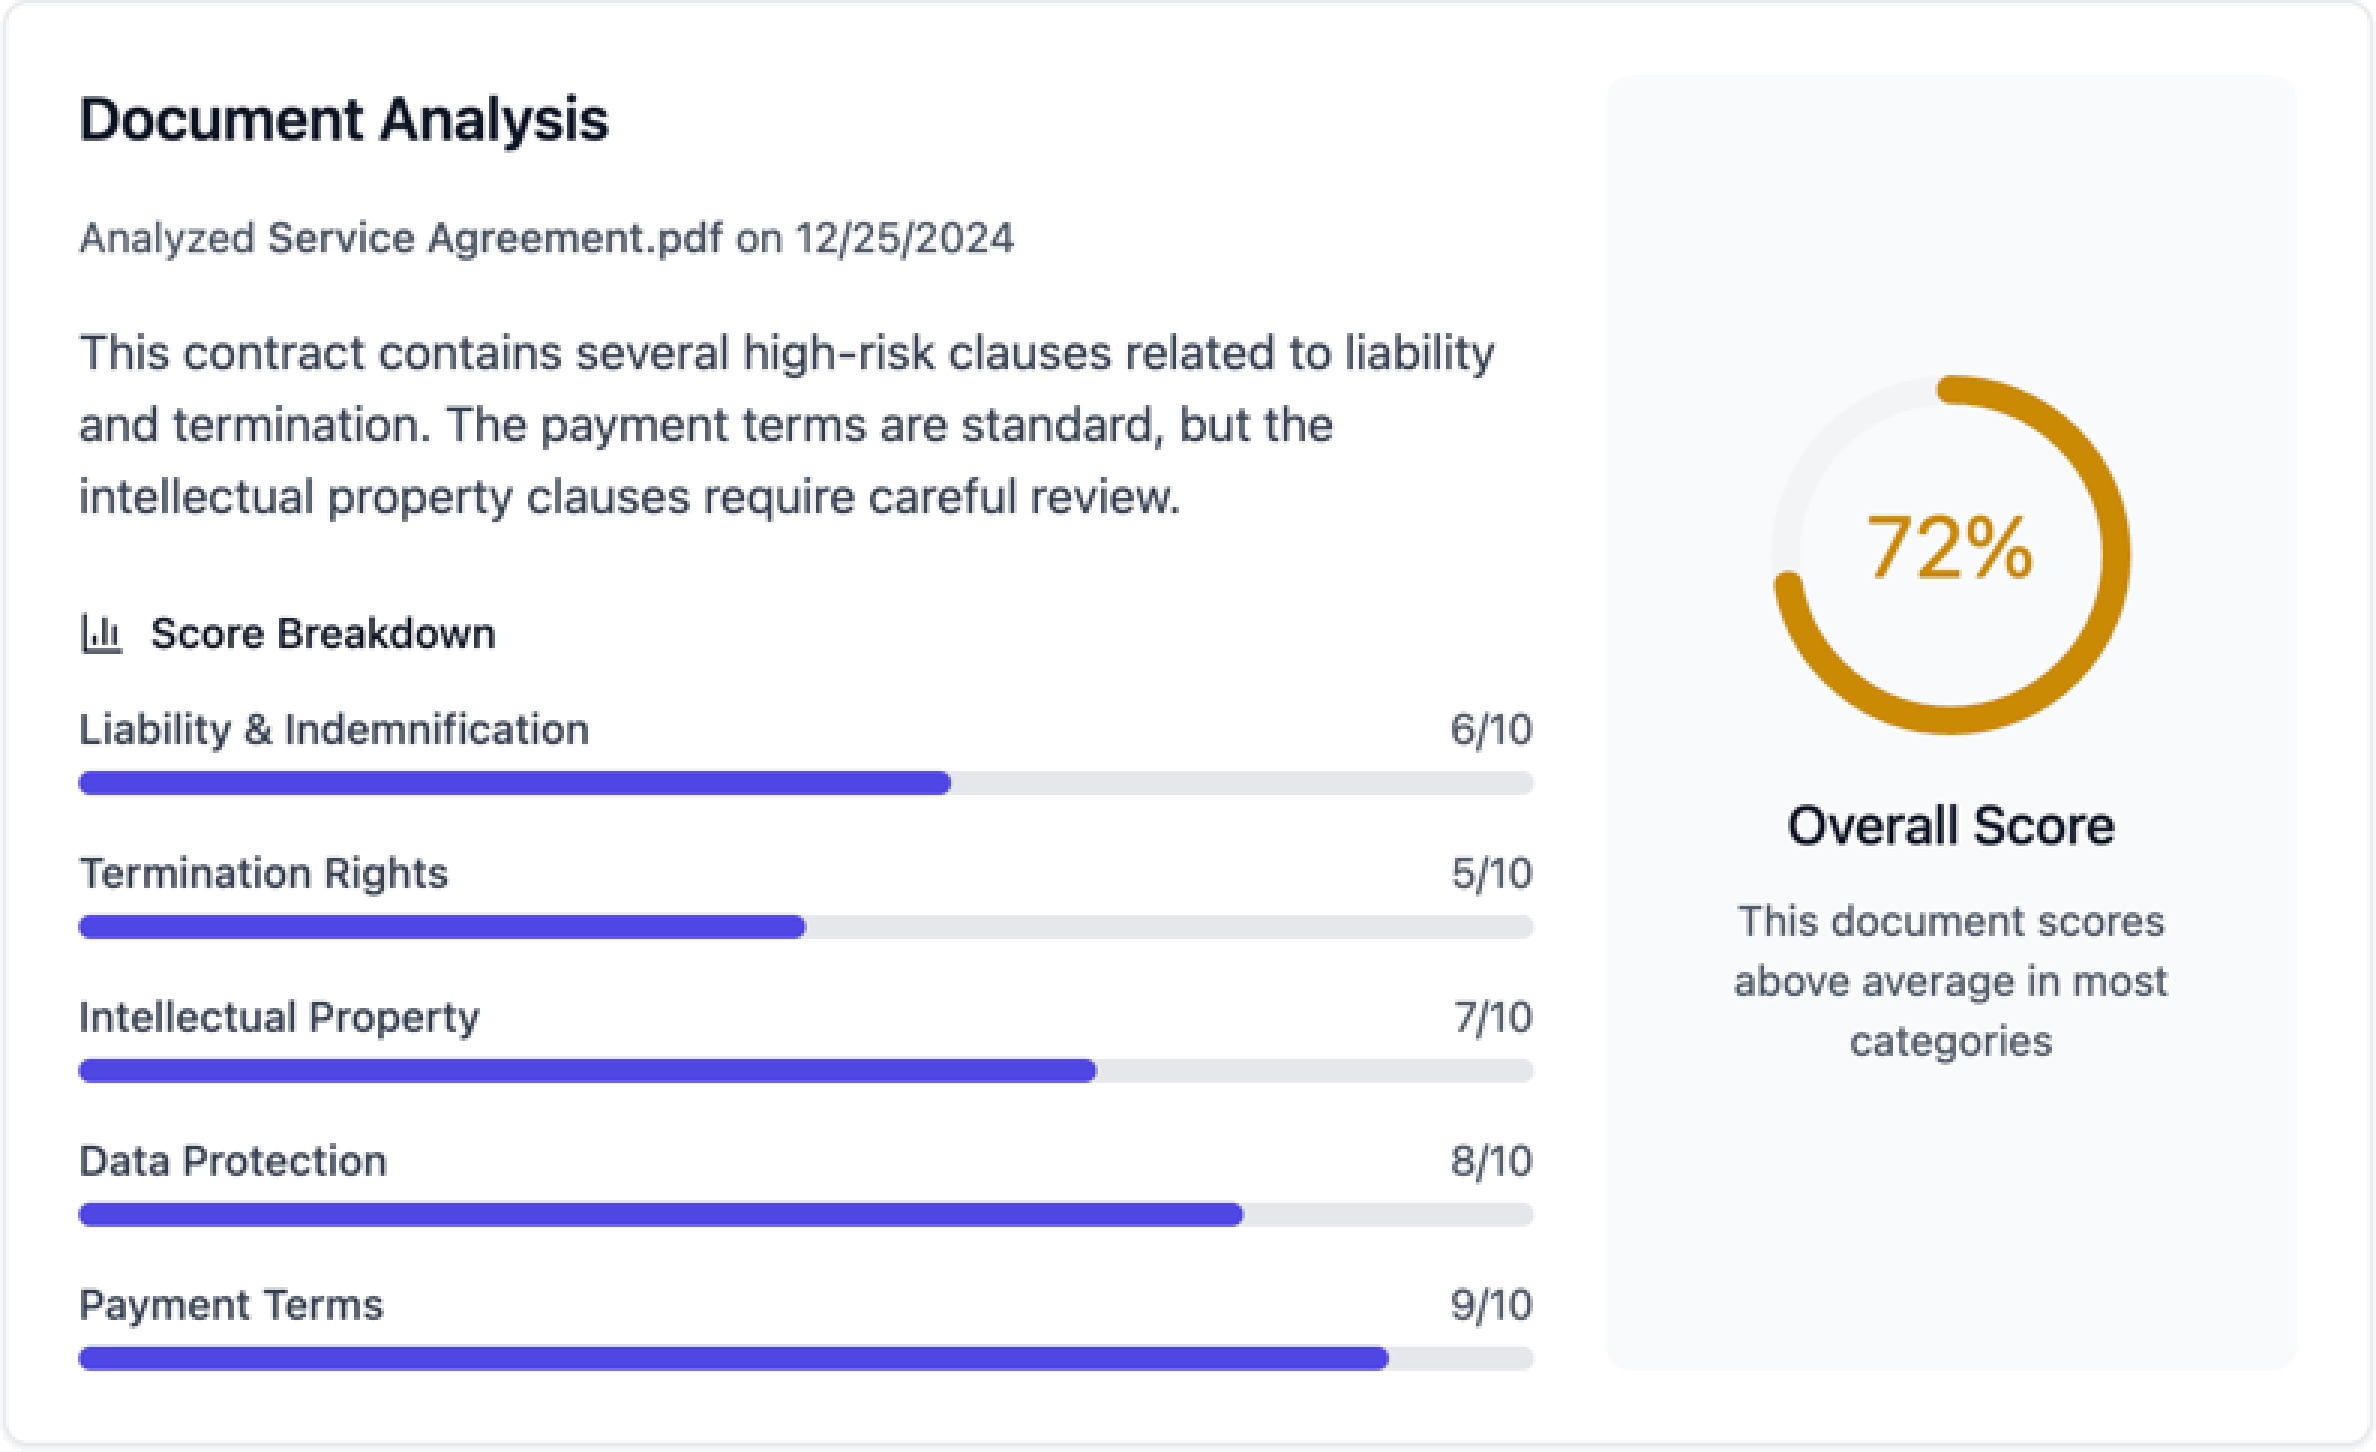Click the Liability & Indemnification progress bar

point(805,783)
